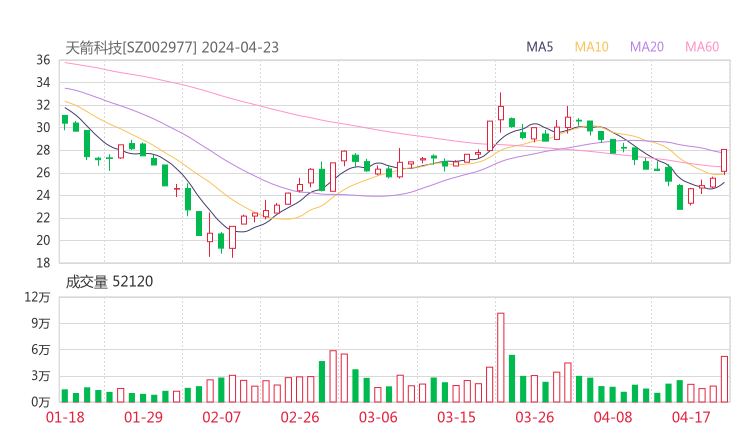This screenshot has height=440, width=740.
Task: Click the 01-18 date axis label
Action: coord(65,417)
